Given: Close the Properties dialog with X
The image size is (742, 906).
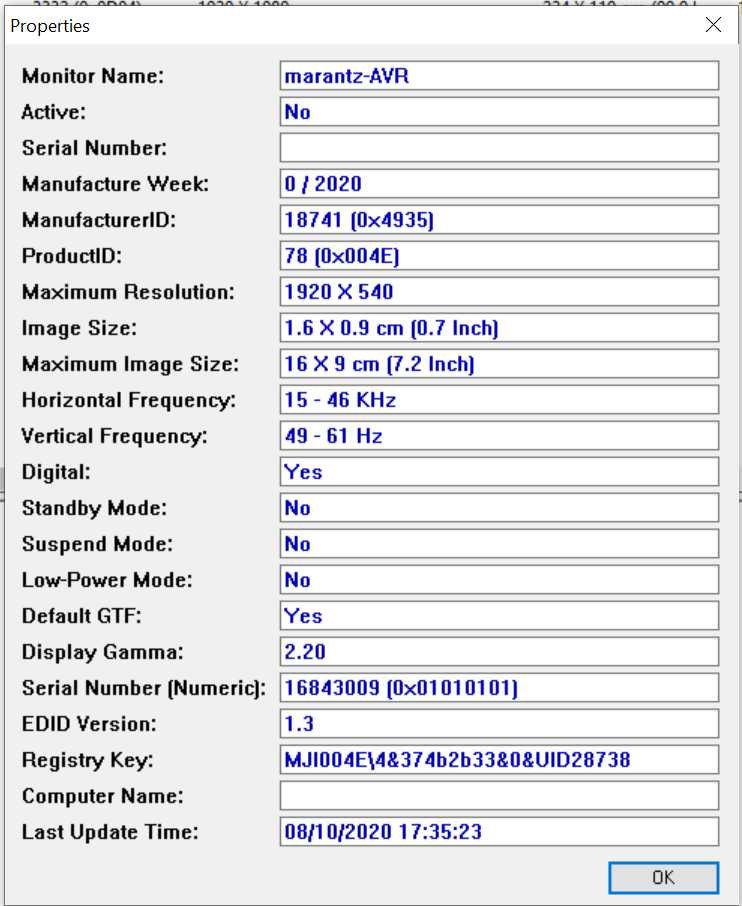Looking at the screenshot, I should click(x=714, y=25).
